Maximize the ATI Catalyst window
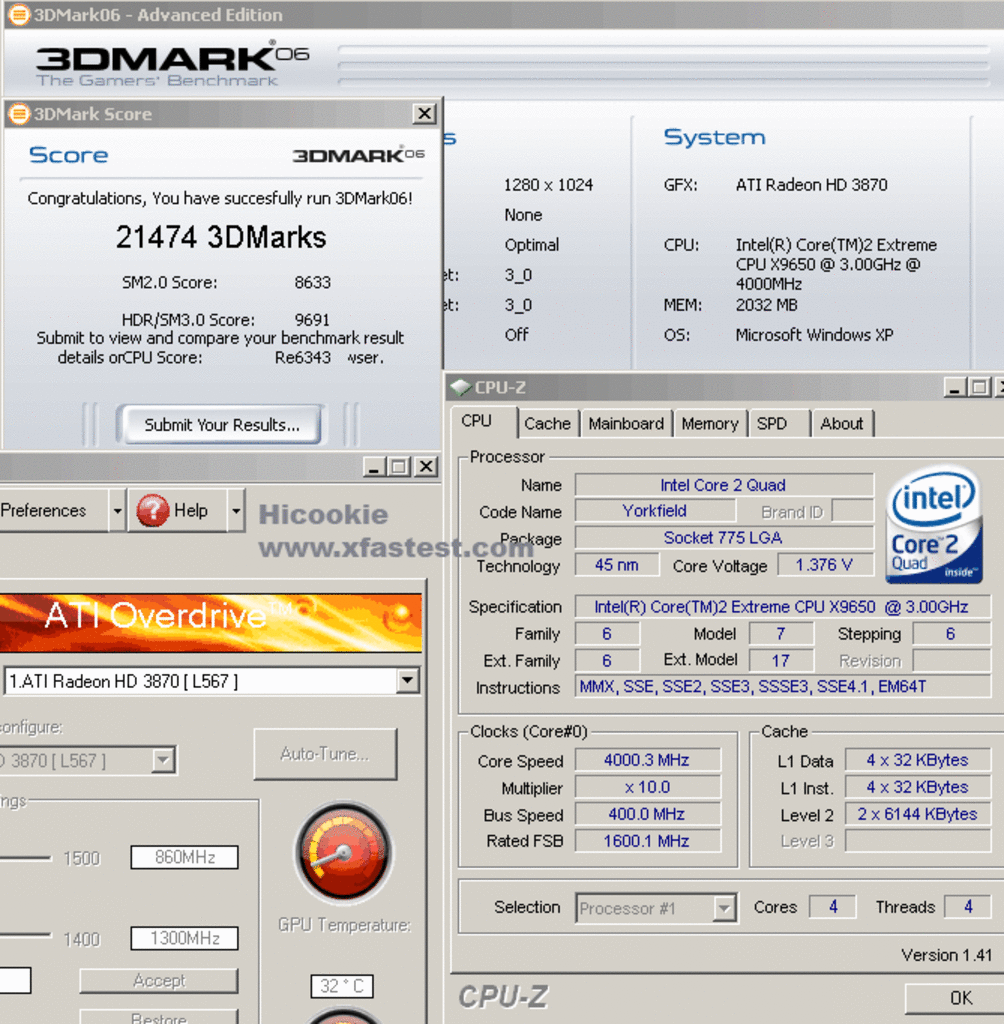 (399, 466)
